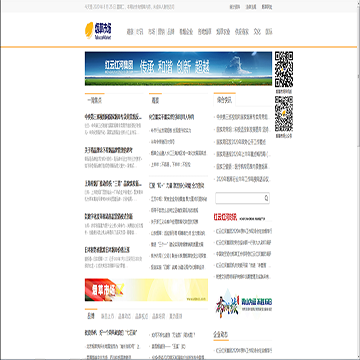Click the magnifier search icon
This screenshot has width=360, height=360.
click(x=266, y=198)
